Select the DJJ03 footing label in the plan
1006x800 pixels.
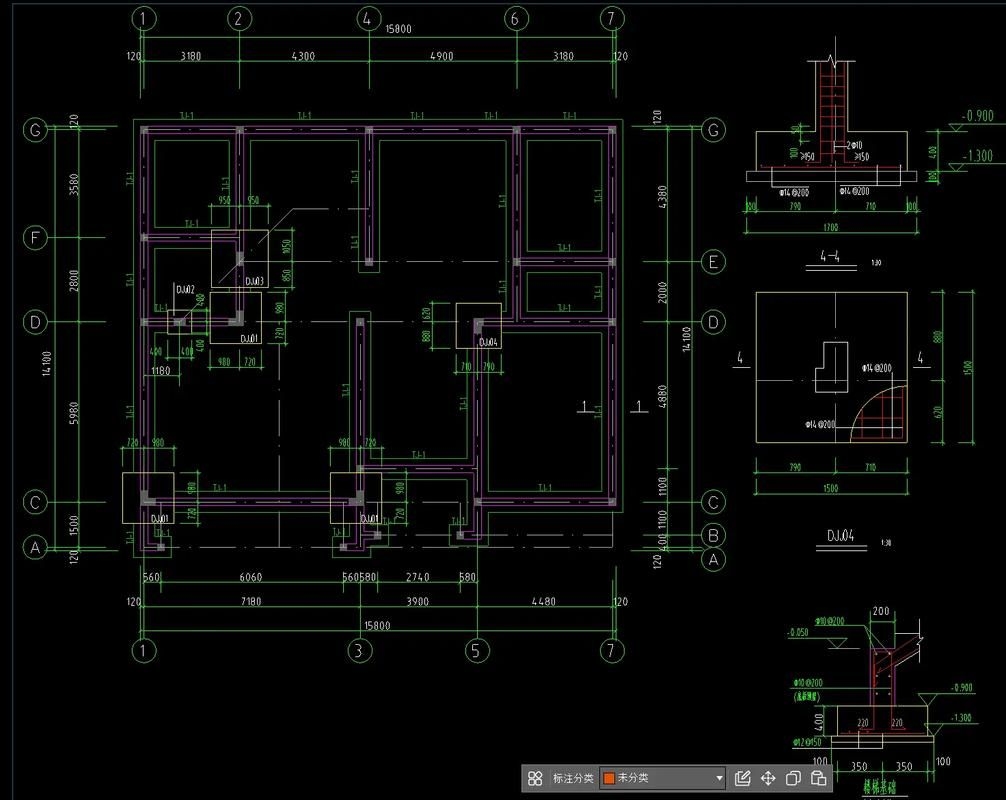point(254,281)
